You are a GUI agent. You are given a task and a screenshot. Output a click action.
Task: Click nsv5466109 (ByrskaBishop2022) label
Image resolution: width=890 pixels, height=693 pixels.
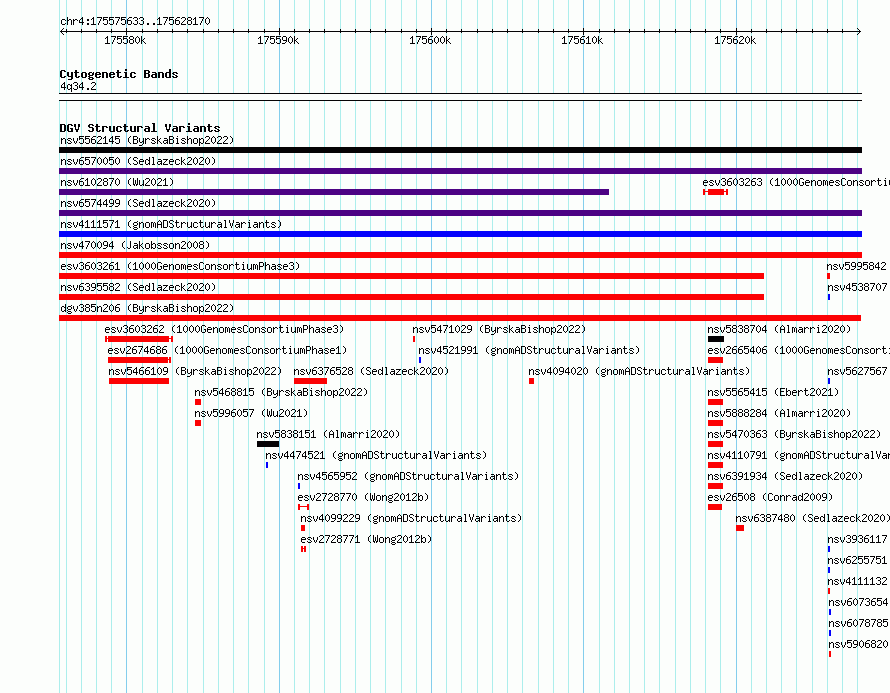tap(195, 371)
